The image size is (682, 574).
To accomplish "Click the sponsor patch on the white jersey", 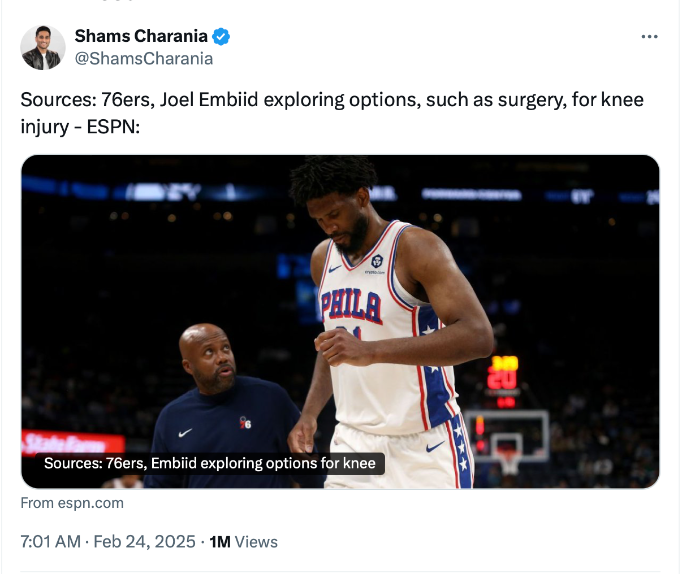I will [x=376, y=262].
